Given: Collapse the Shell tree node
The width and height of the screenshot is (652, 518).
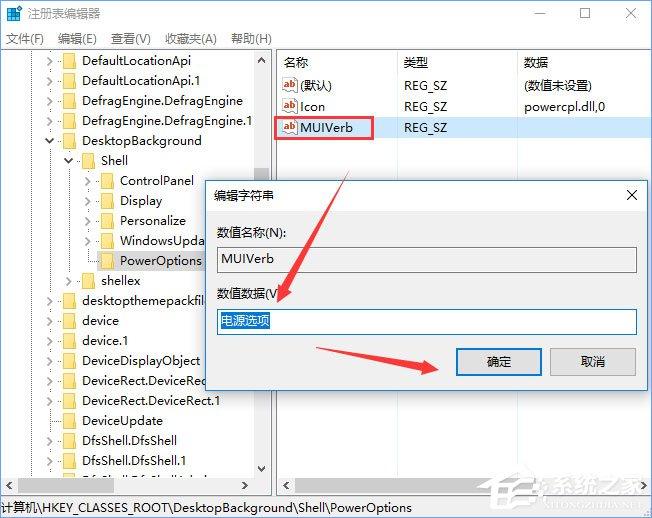Looking at the screenshot, I should click(69, 161).
